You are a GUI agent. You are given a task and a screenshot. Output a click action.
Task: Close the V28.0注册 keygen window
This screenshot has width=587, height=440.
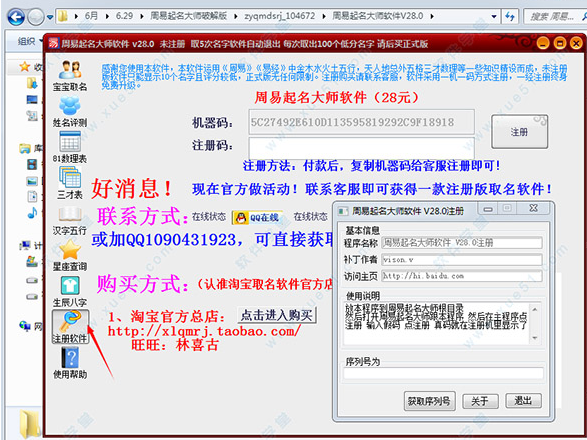tap(534, 208)
